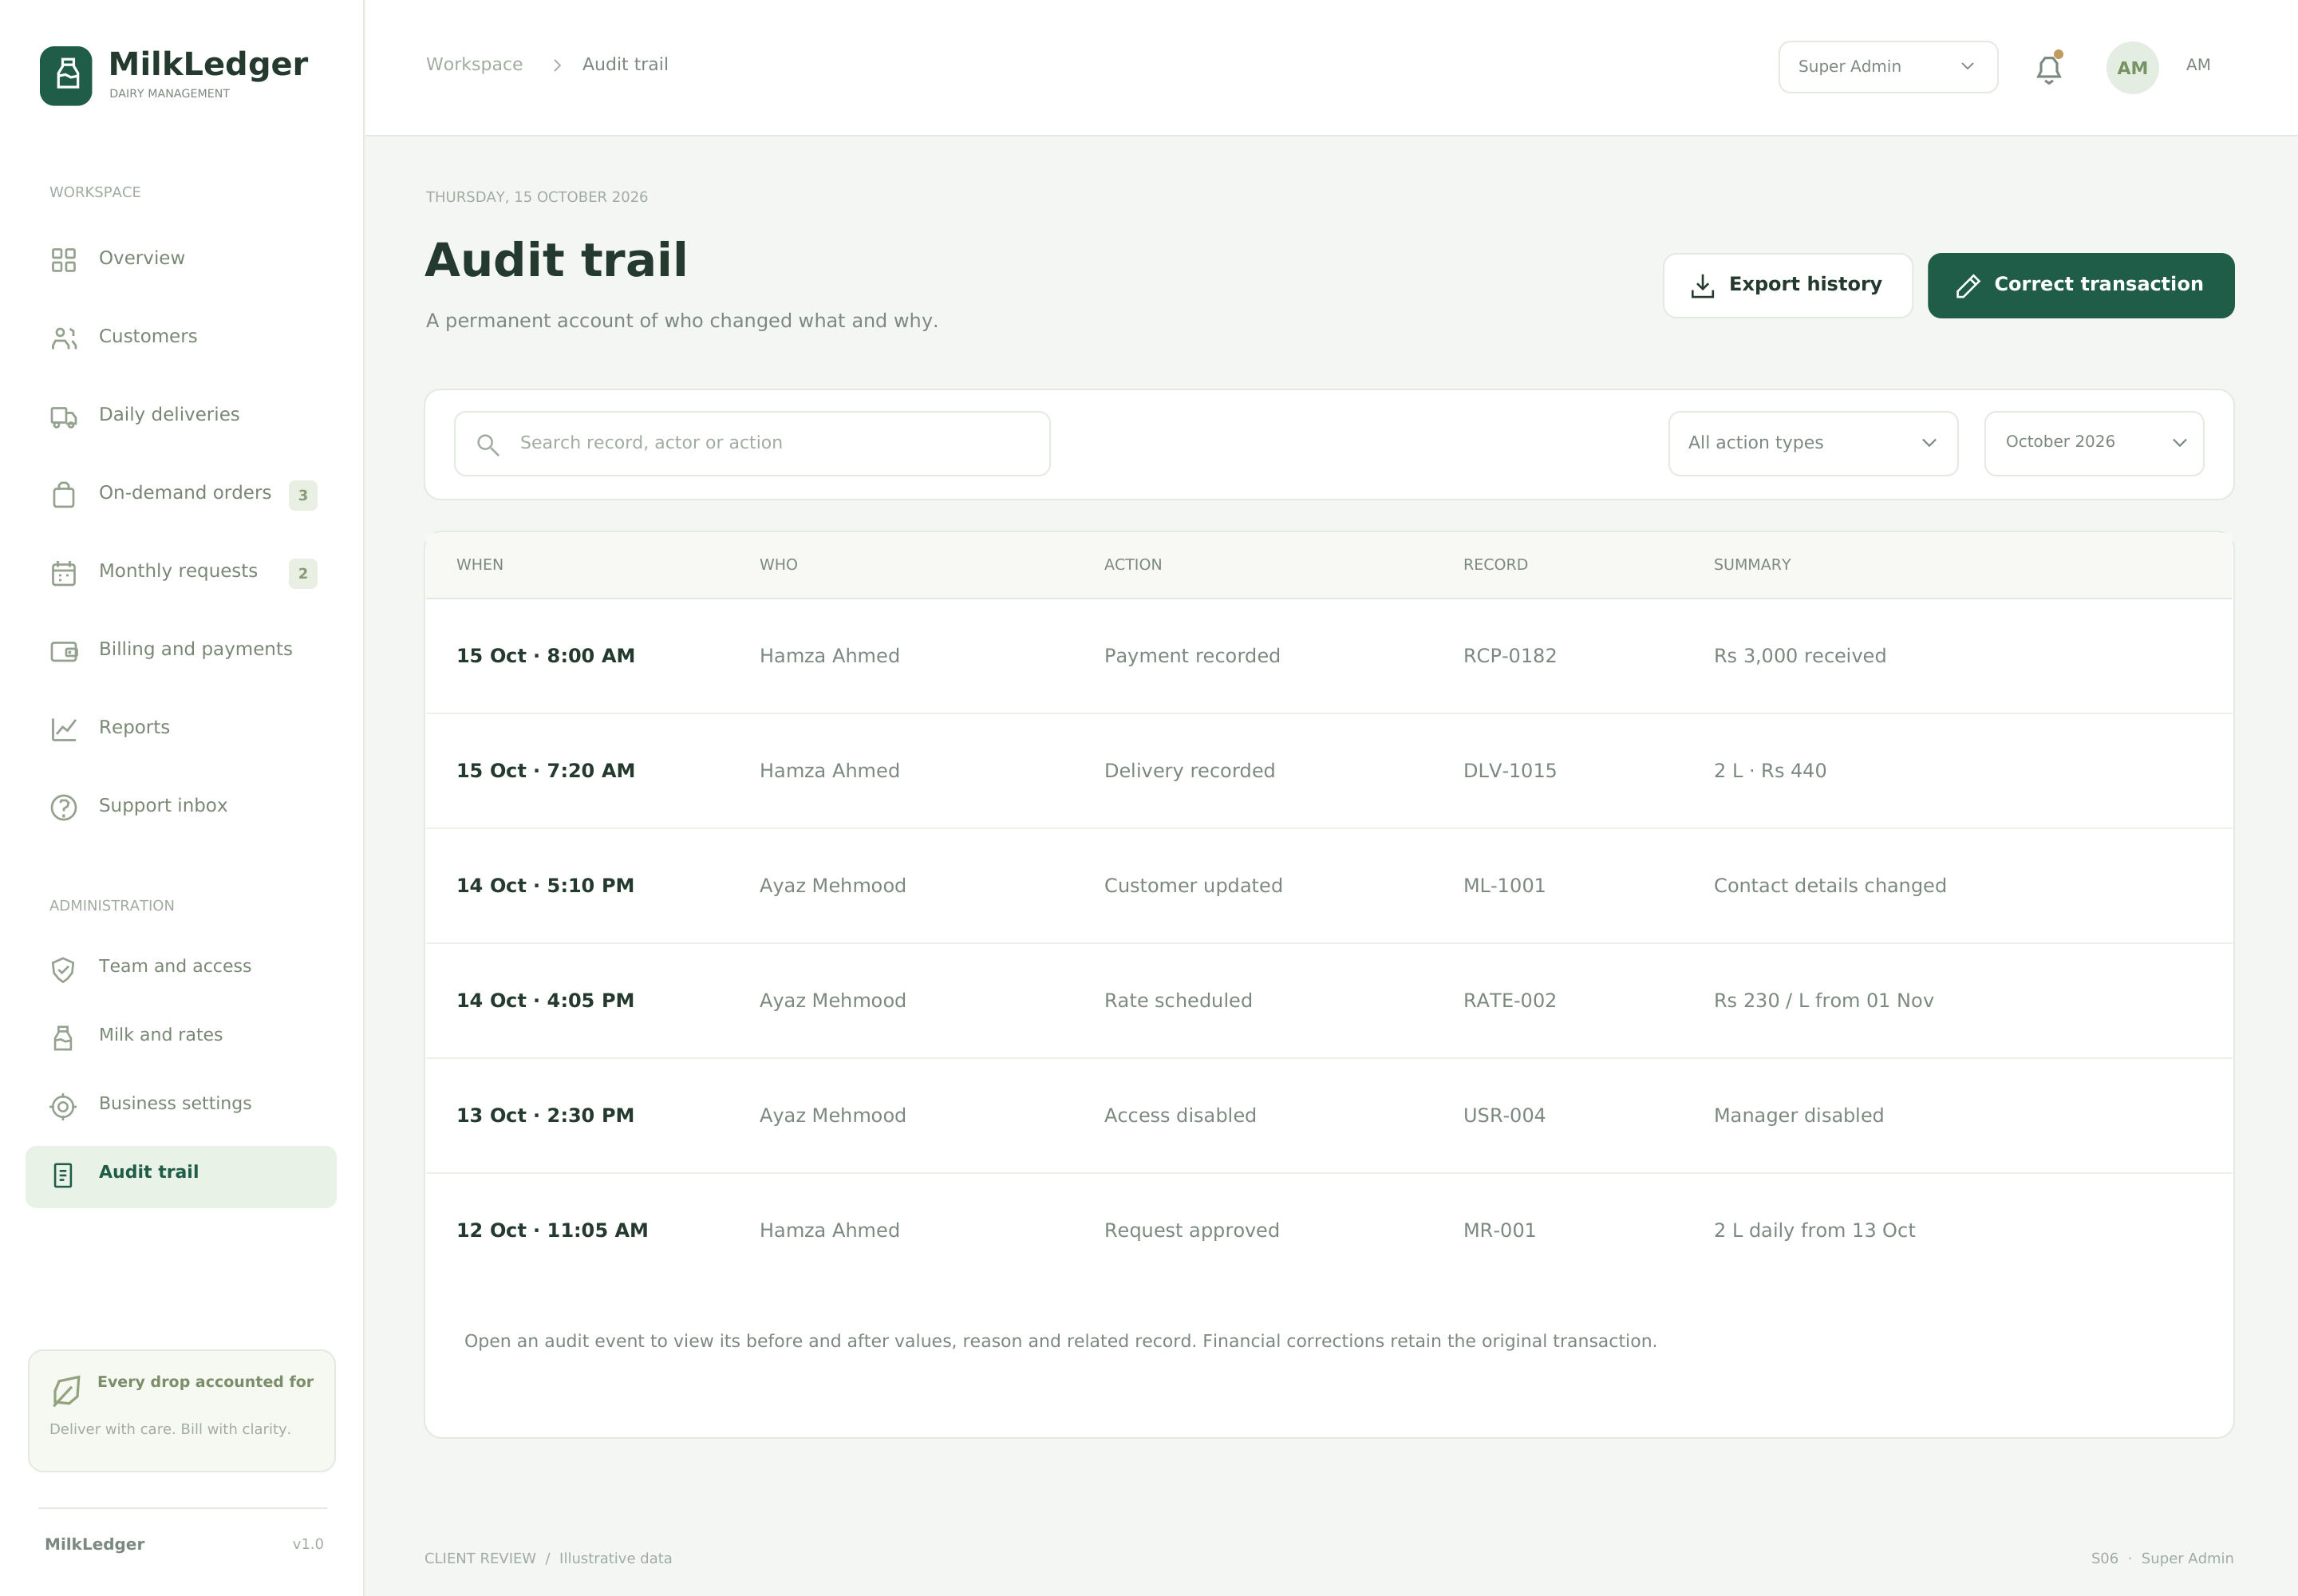Image resolution: width=2298 pixels, height=1596 pixels.
Task: Click Correct transaction button
Action: [x=2081, y=285]
